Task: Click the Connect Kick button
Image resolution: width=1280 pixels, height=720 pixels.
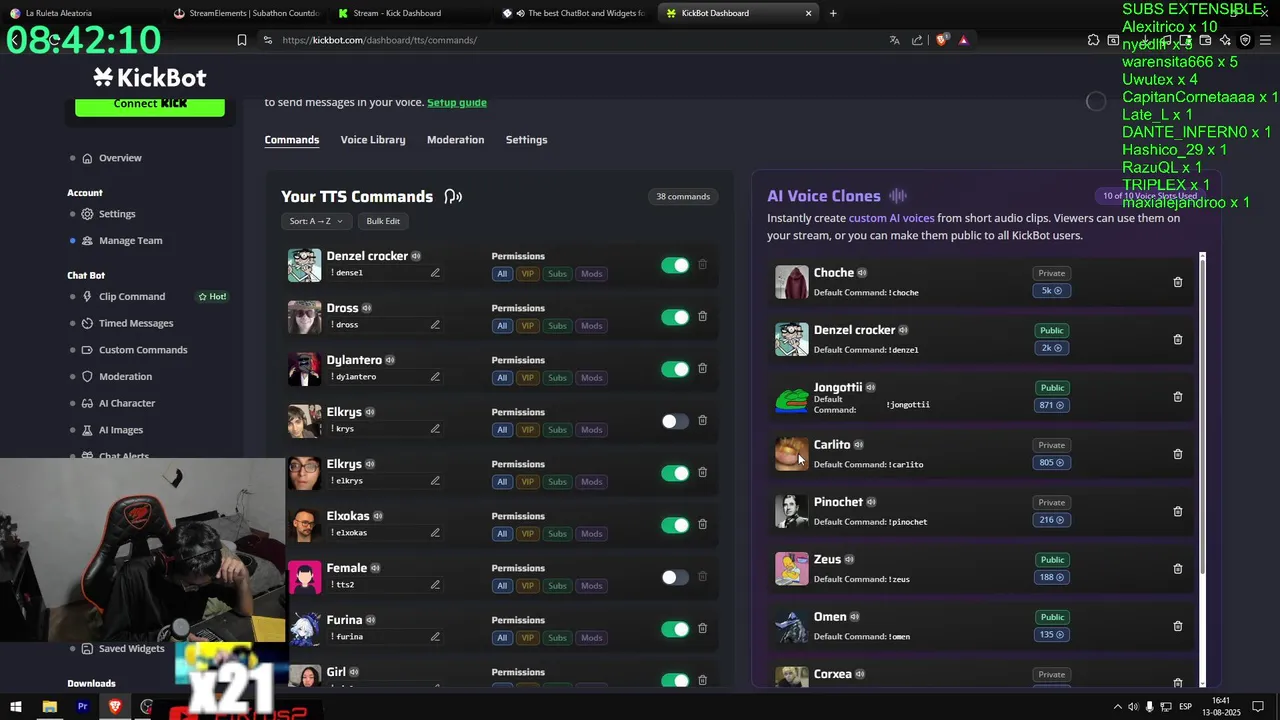Action: click(150, 104)
